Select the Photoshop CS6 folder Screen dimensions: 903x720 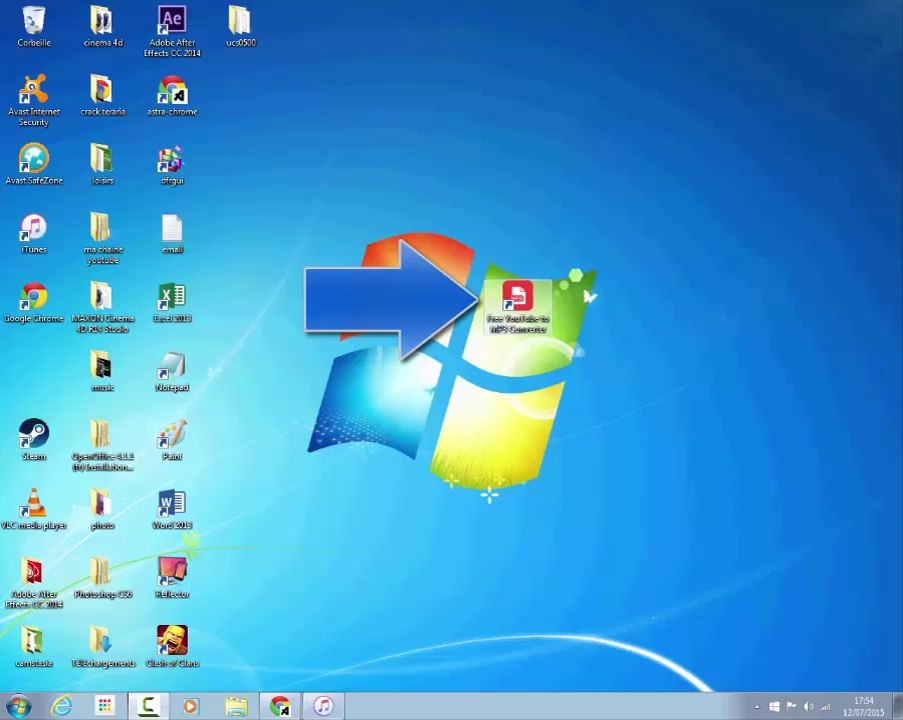pos(103,578)
